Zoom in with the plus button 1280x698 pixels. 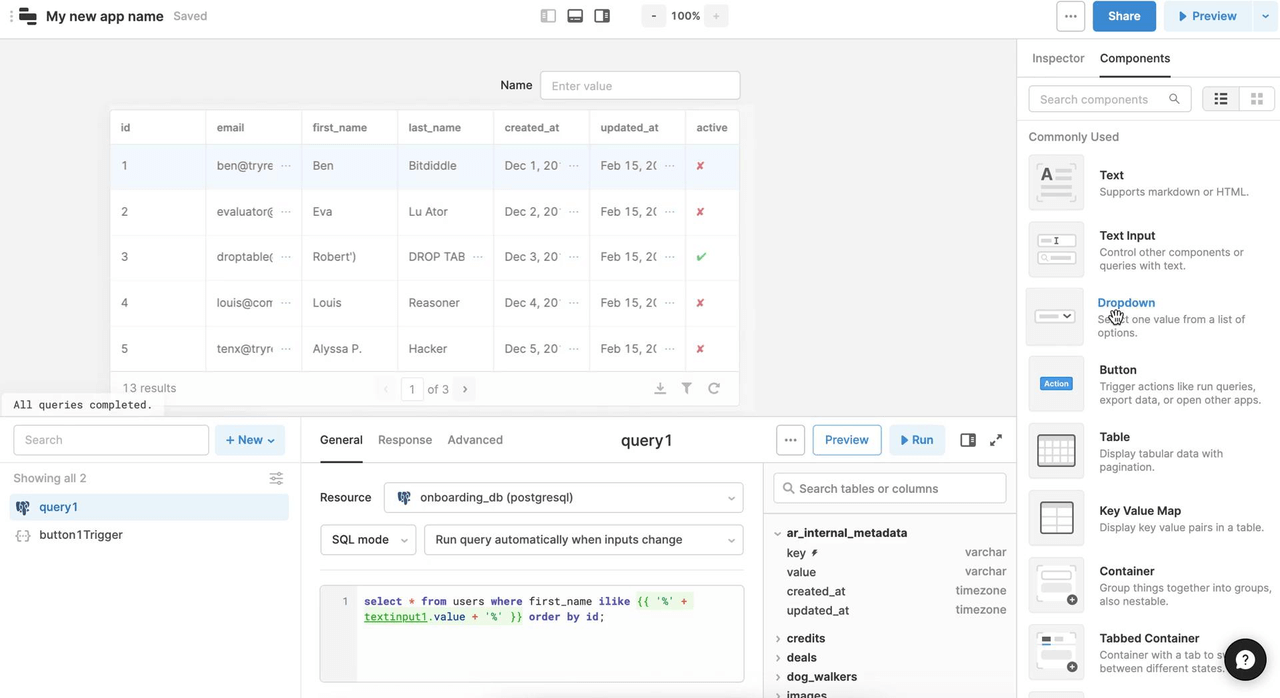tap(716, 16)
